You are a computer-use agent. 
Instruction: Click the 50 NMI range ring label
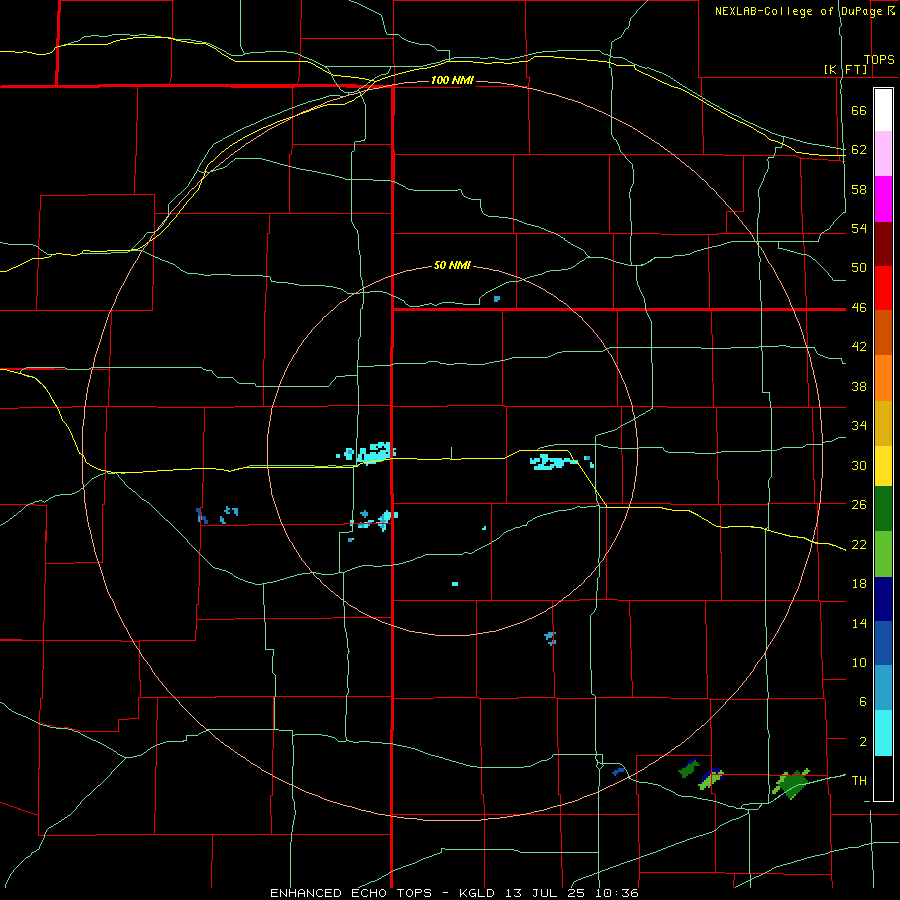point(452,265)
